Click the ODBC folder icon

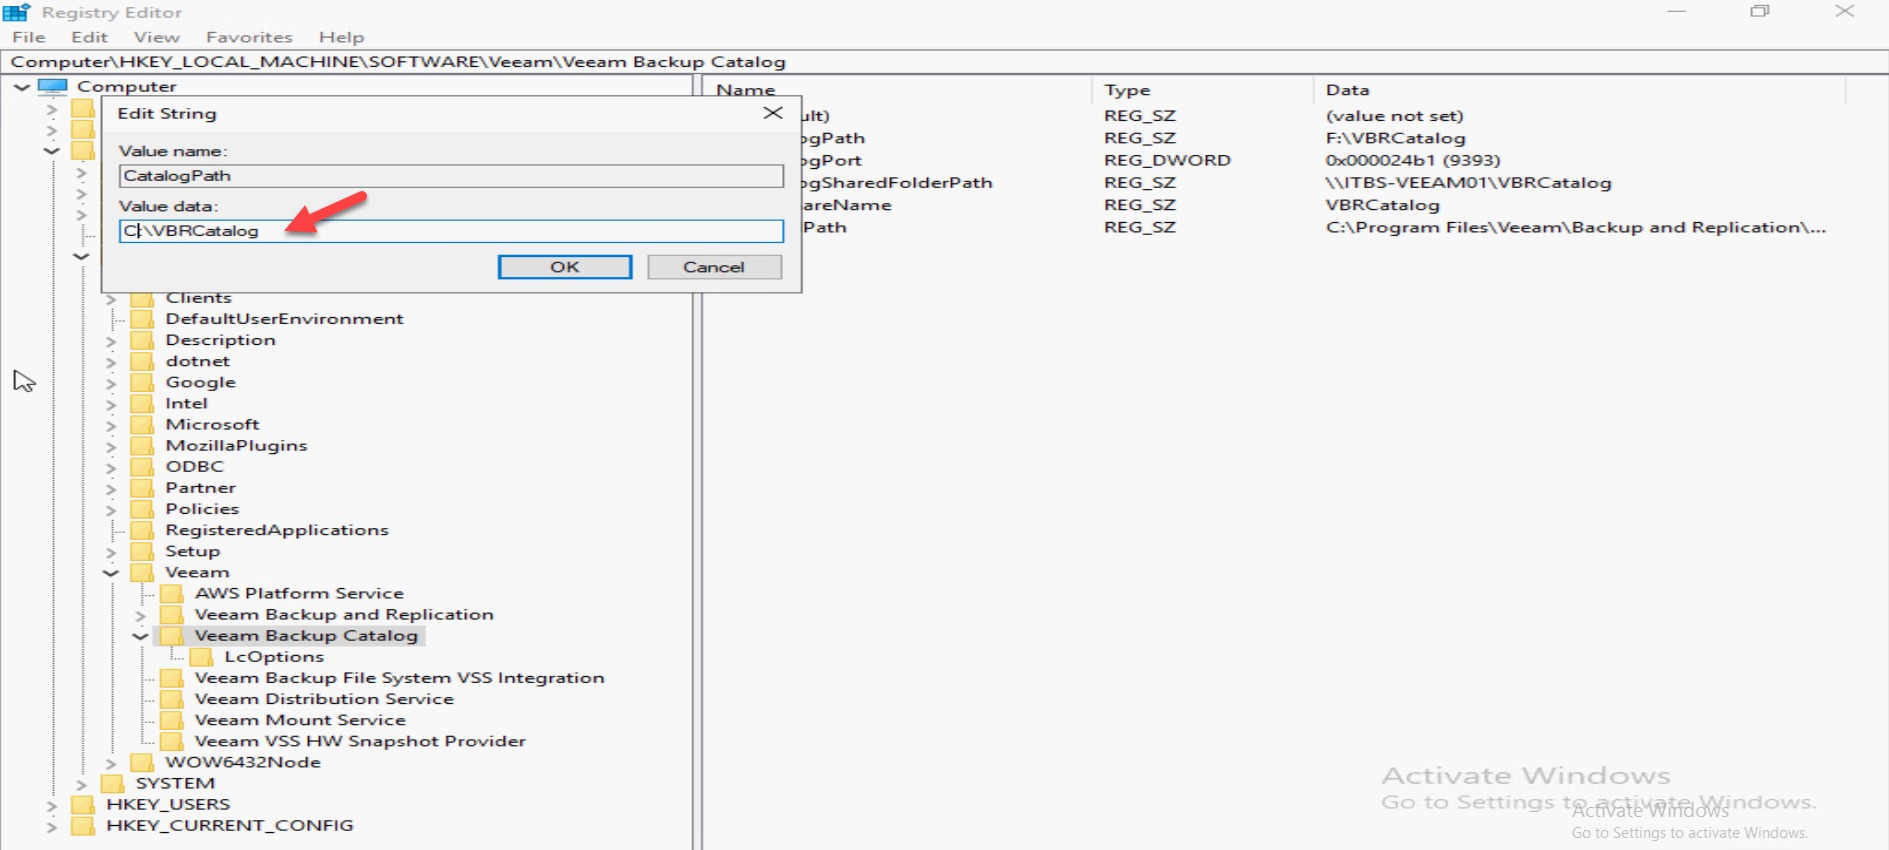tap(143, 467)
